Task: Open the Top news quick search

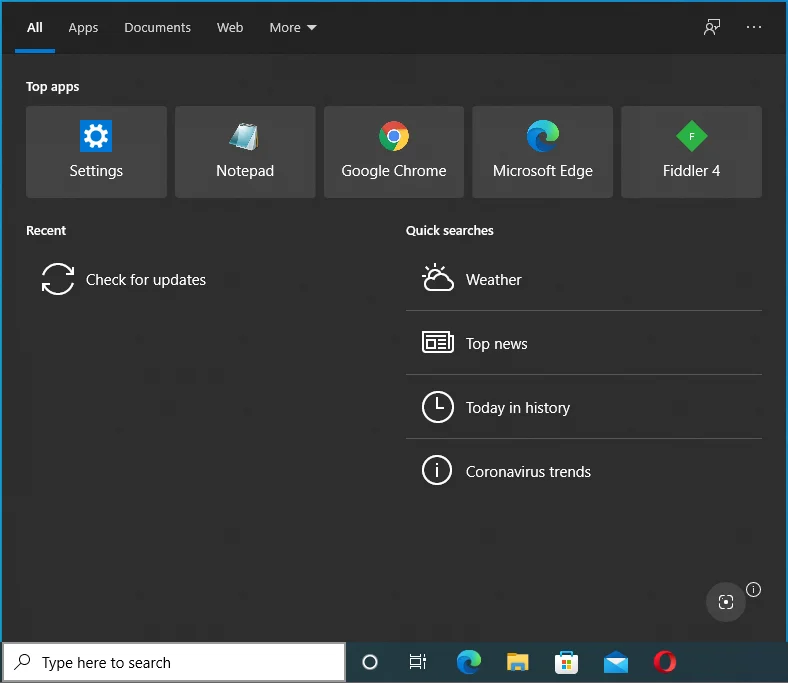Action: click(x=583, y=343)
